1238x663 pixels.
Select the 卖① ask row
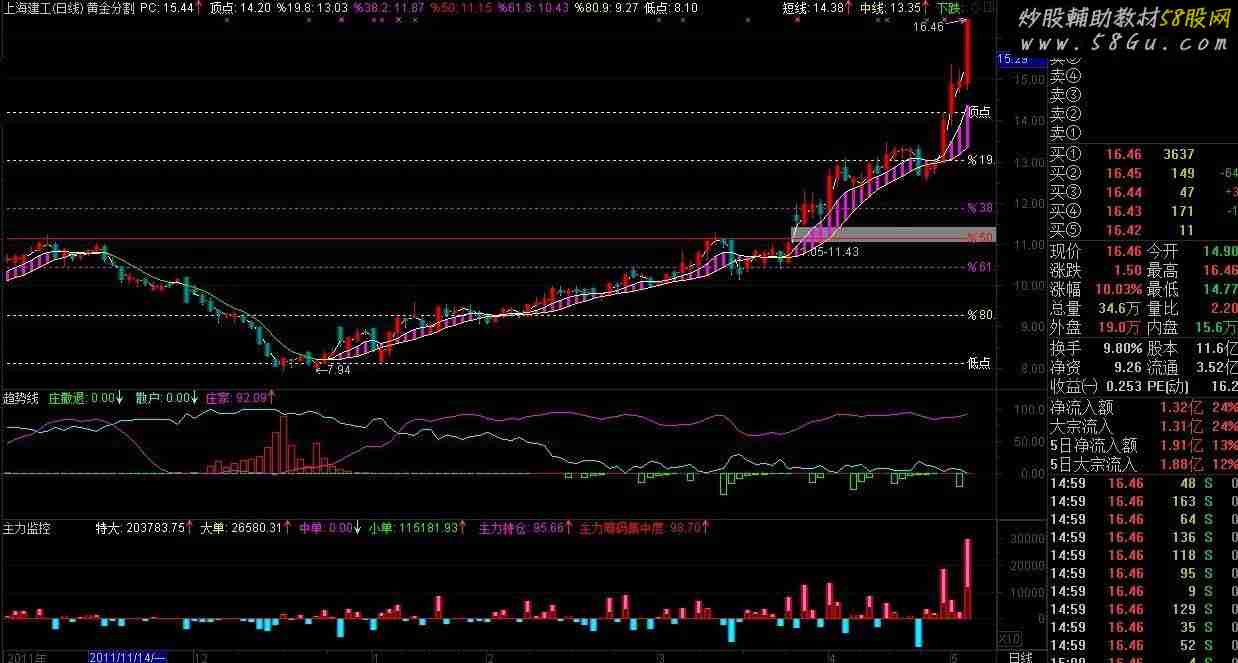pos(1066,133)
